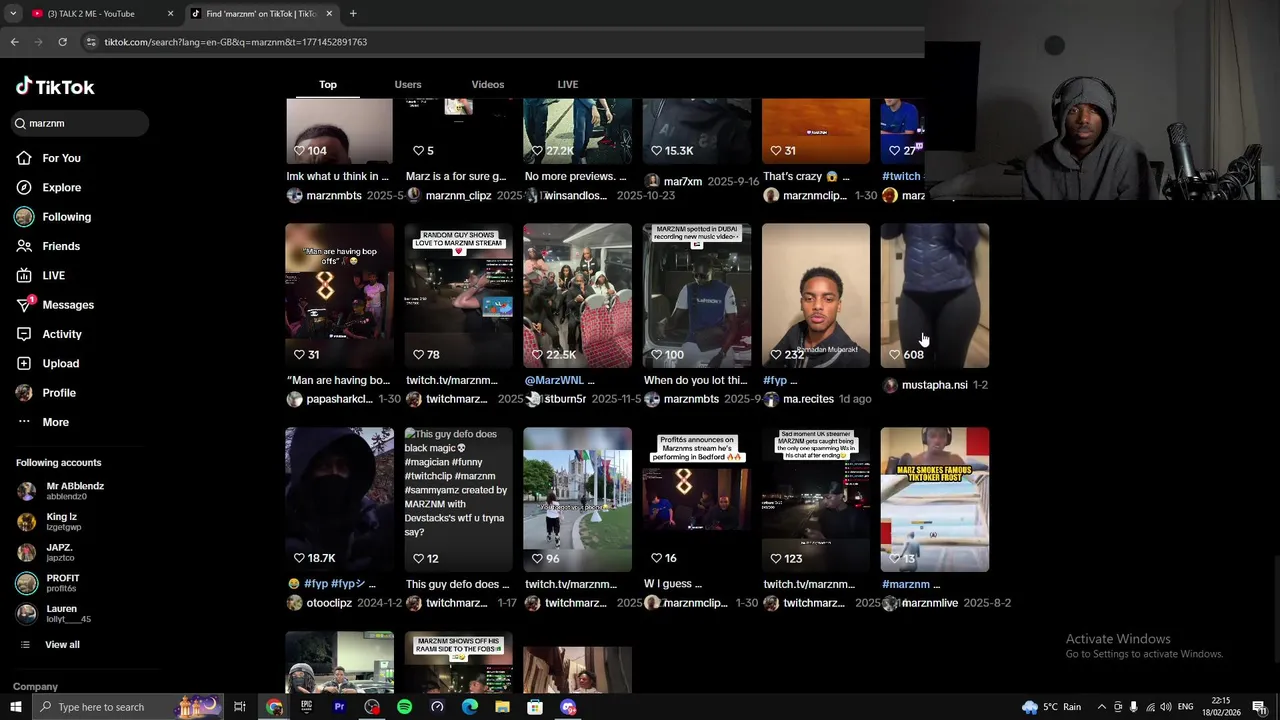Switch to the Users tab

[x=408, y=84]
